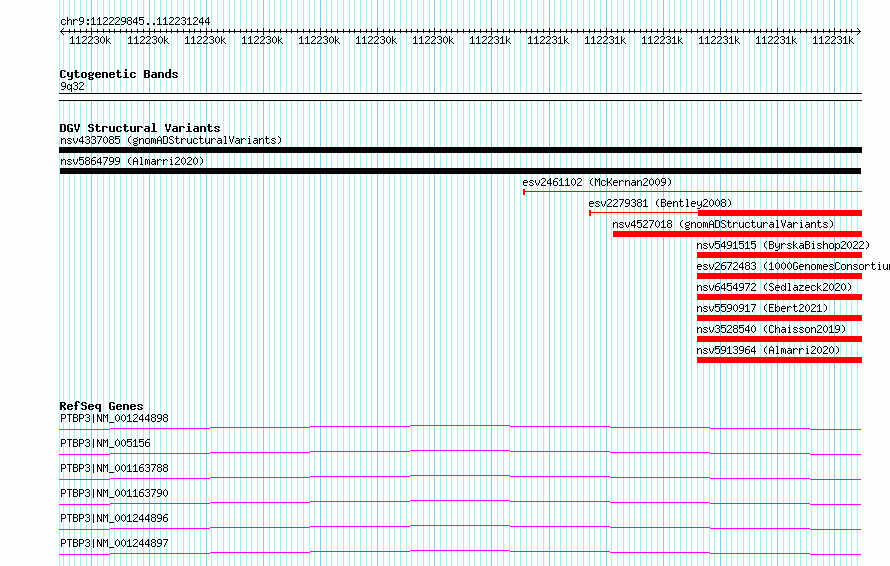
Task: Open nsv5913964 (Almarri2020) variant label
Action: 768,350
